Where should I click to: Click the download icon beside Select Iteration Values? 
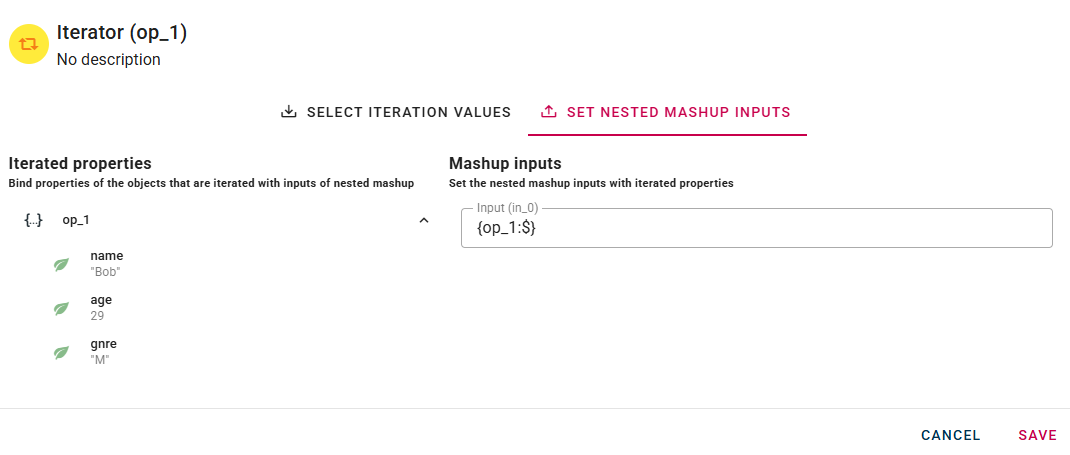click(289, 112)
